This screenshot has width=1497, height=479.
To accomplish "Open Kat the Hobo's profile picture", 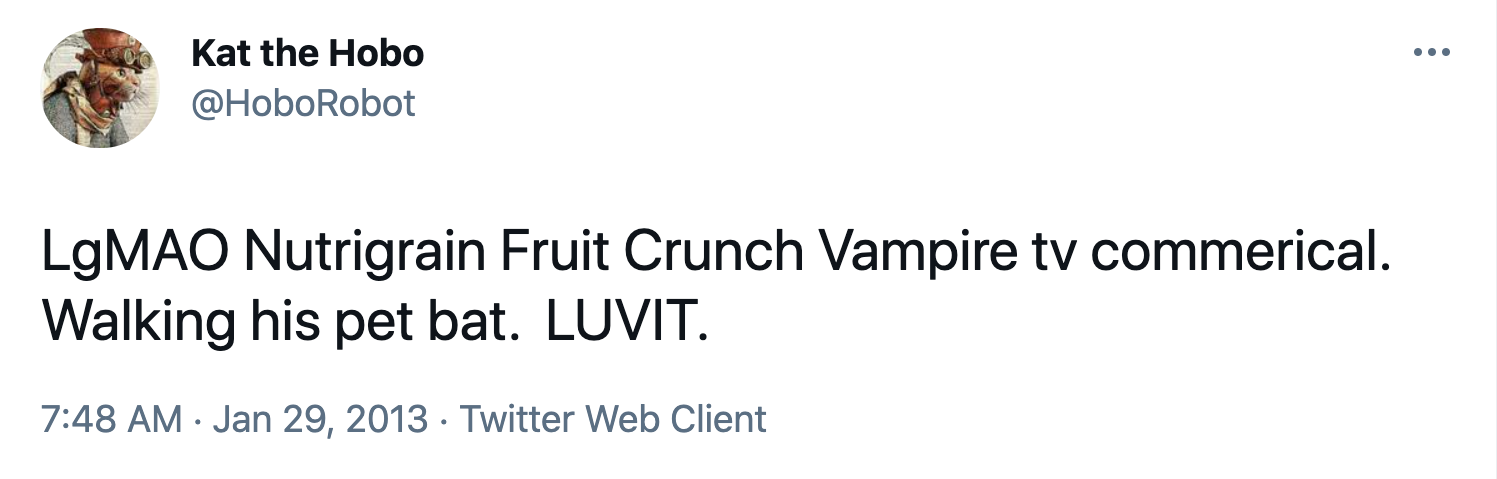I will click(x=100, y=88).
